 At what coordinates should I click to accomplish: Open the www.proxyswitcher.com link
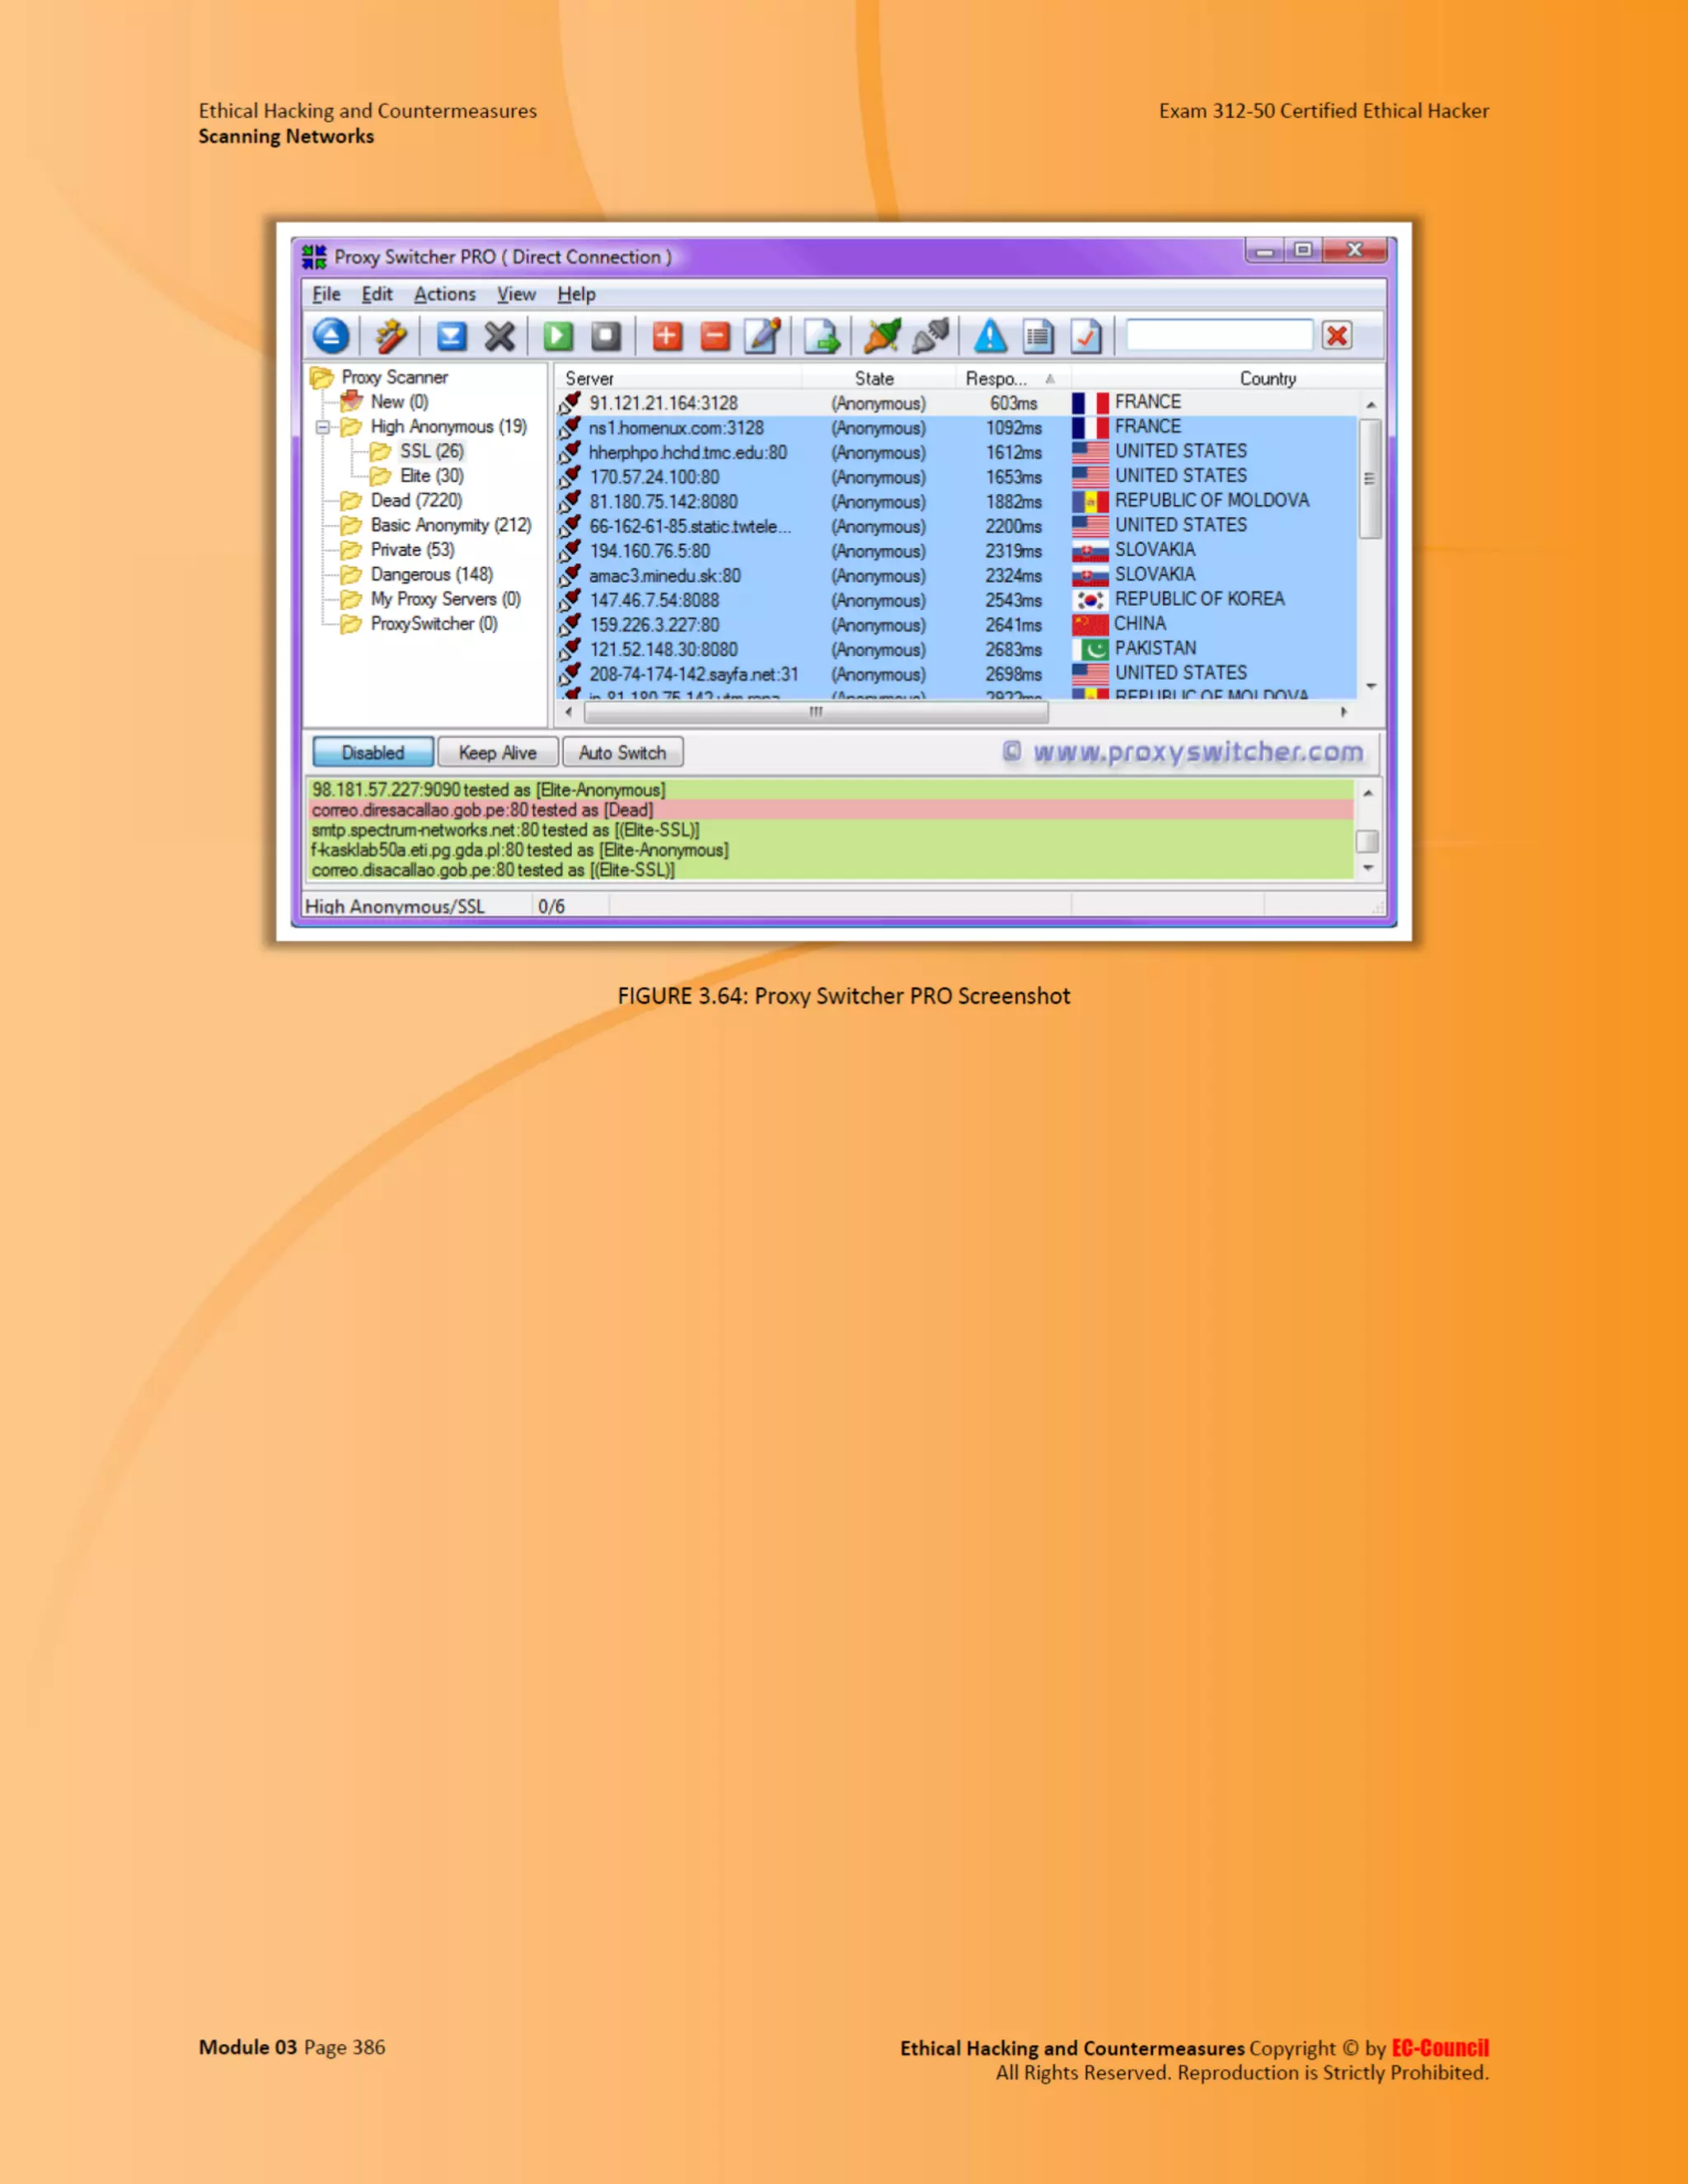[x=1197, y=752]
